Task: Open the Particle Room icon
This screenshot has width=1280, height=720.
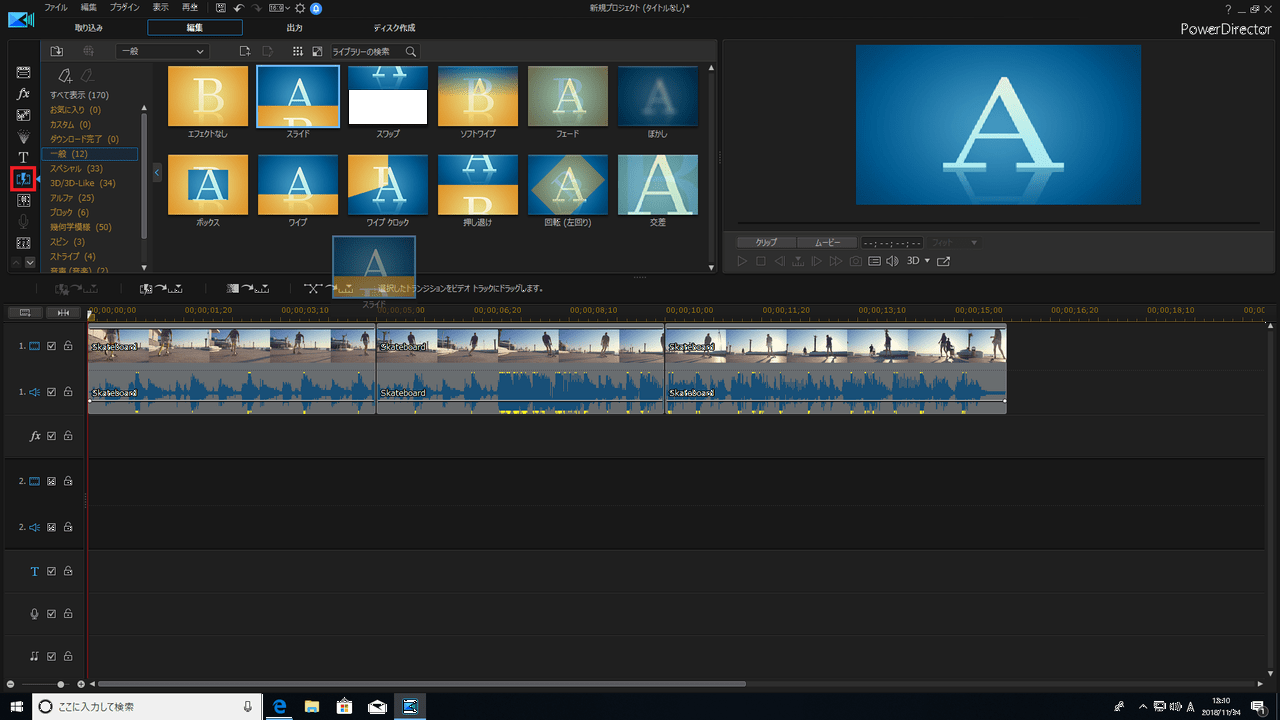Action: click(x=23, y=136)
